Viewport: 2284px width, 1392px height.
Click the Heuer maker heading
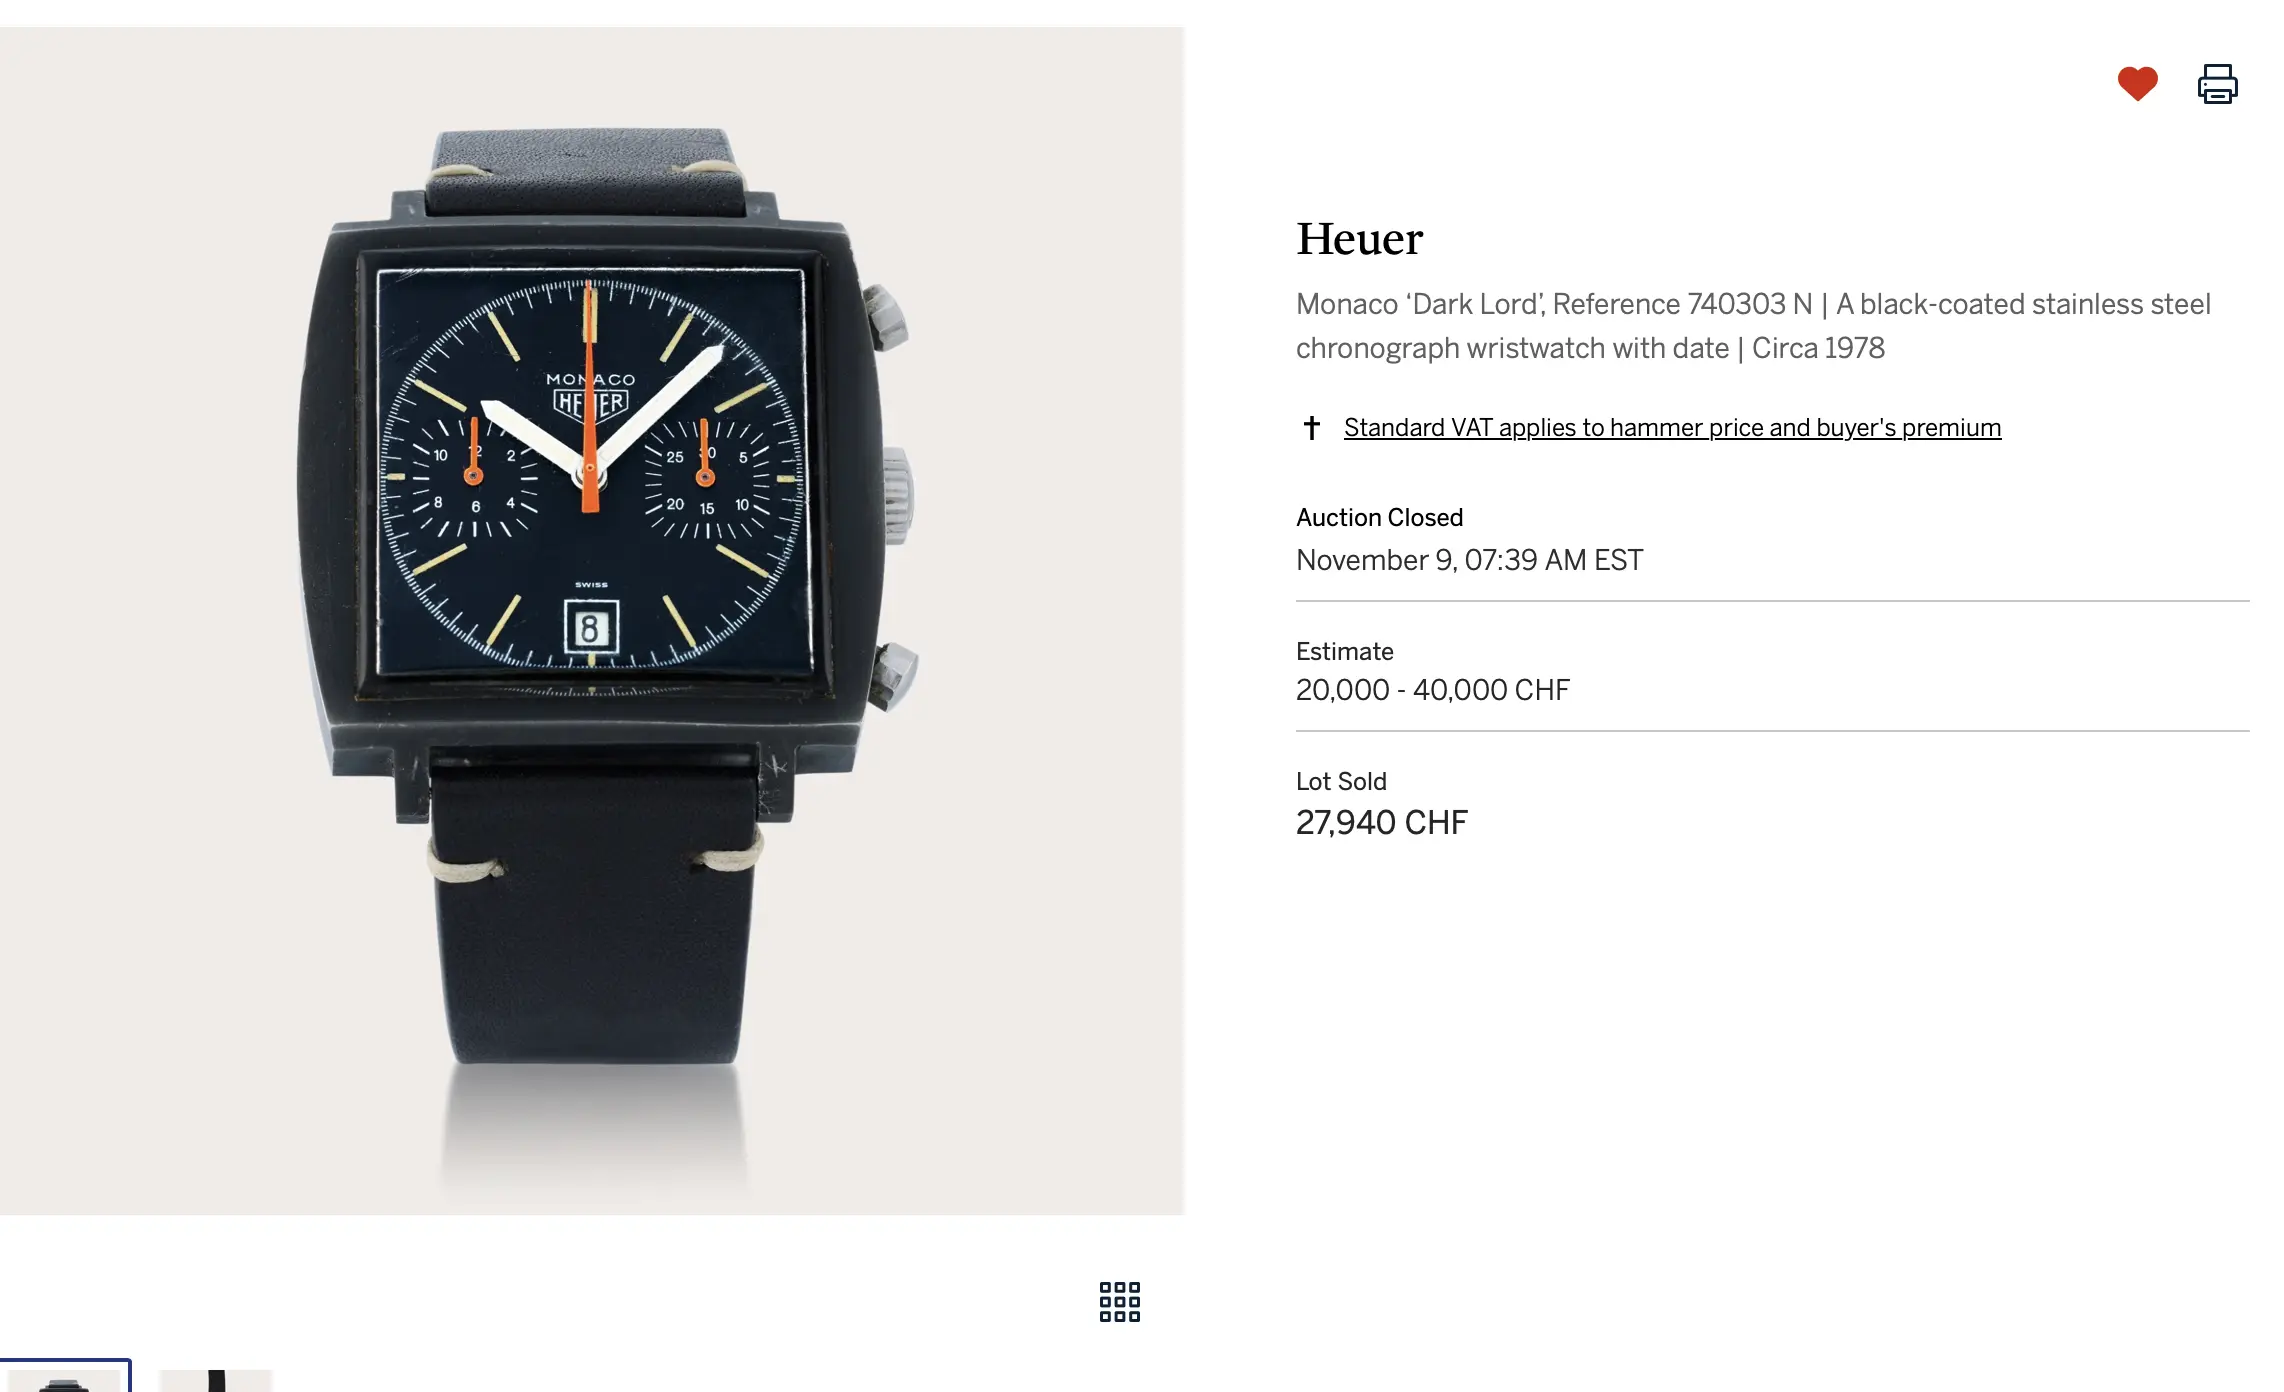tap(1359, 239)
